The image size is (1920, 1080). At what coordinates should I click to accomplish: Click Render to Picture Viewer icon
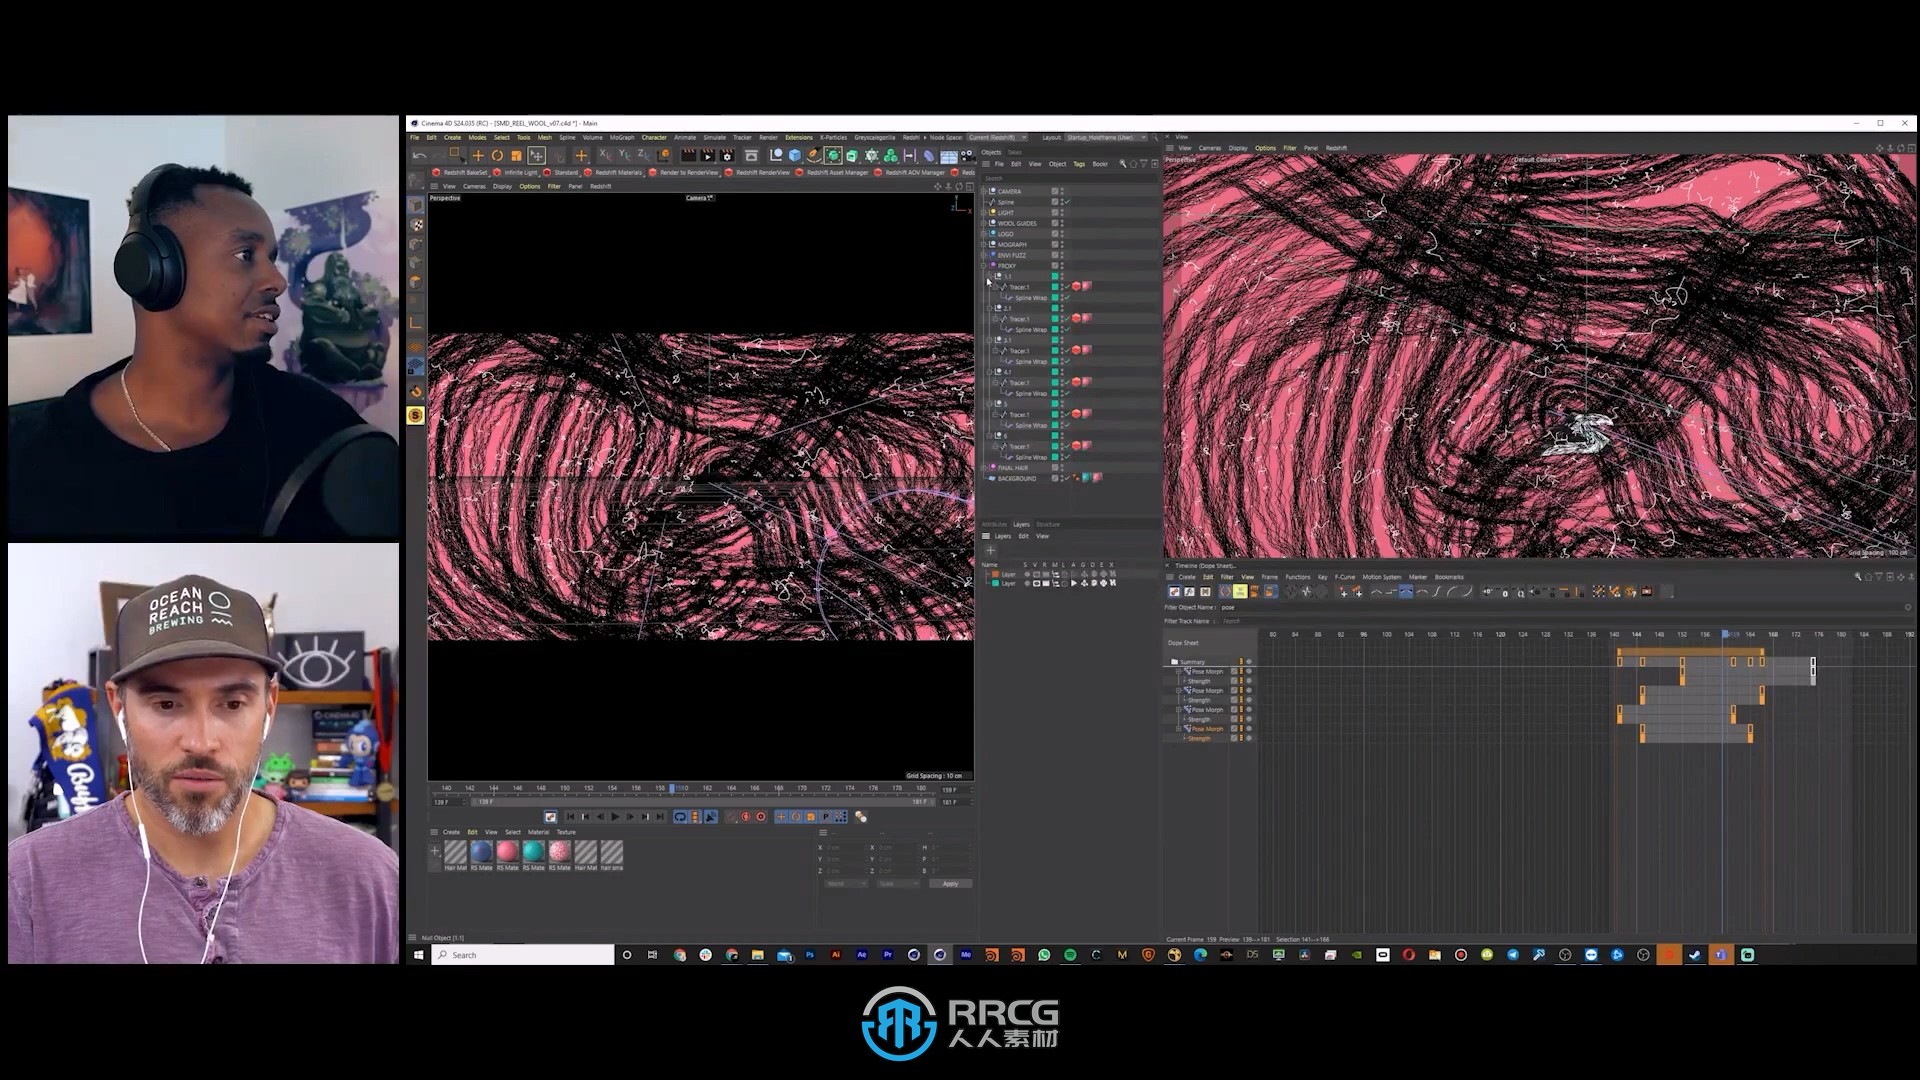point(708,156)
